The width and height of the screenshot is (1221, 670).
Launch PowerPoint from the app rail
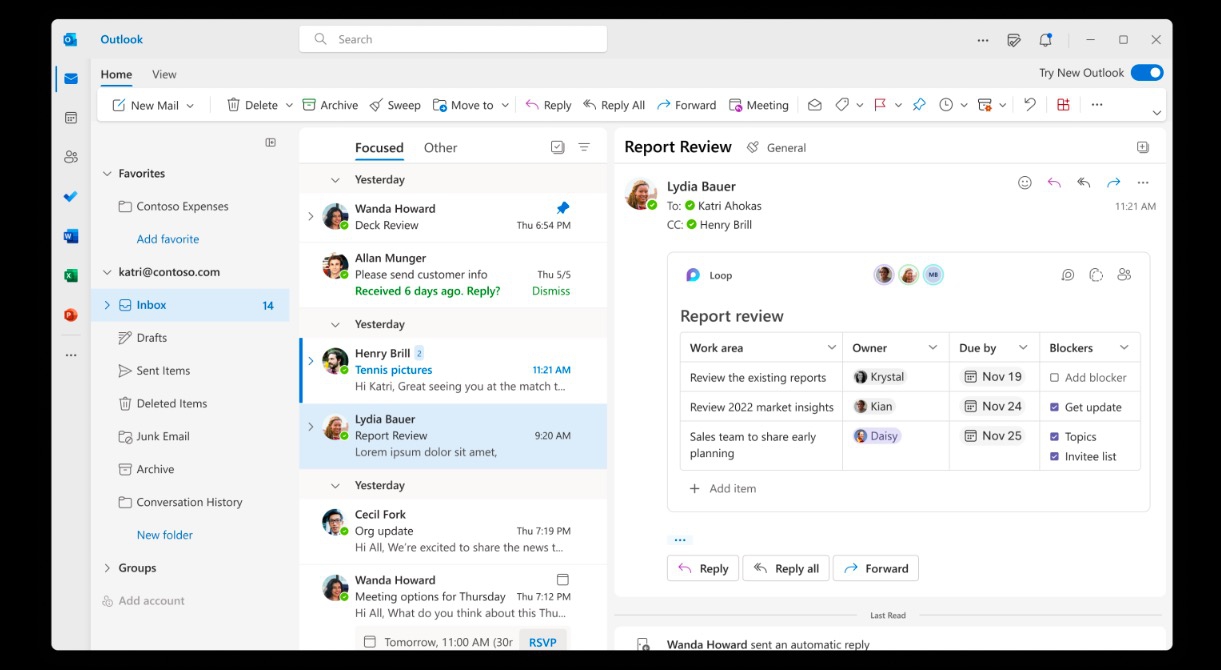[x=71, y=315]
